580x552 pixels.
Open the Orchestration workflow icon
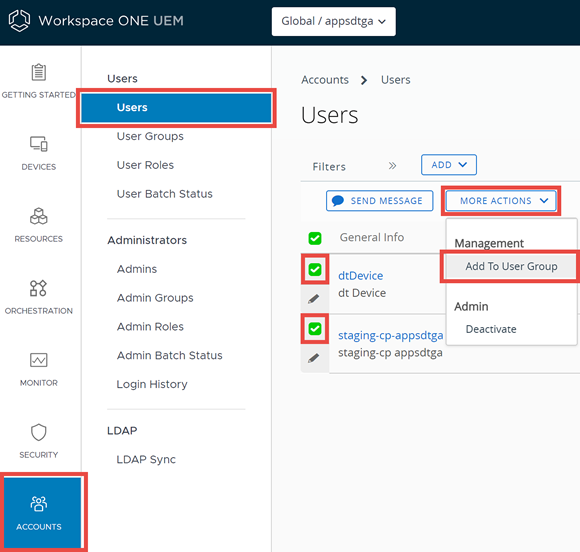(38, 288)
